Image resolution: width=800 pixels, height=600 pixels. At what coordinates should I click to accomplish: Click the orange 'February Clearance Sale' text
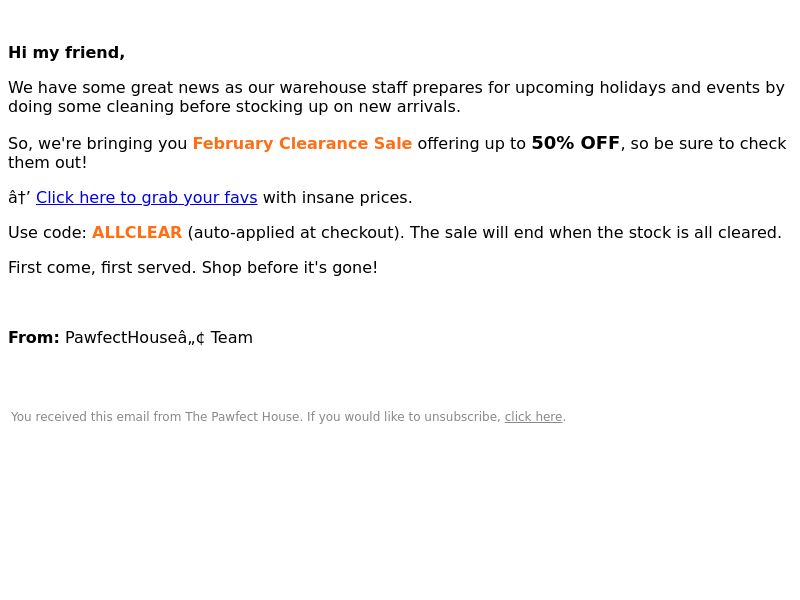302,143
